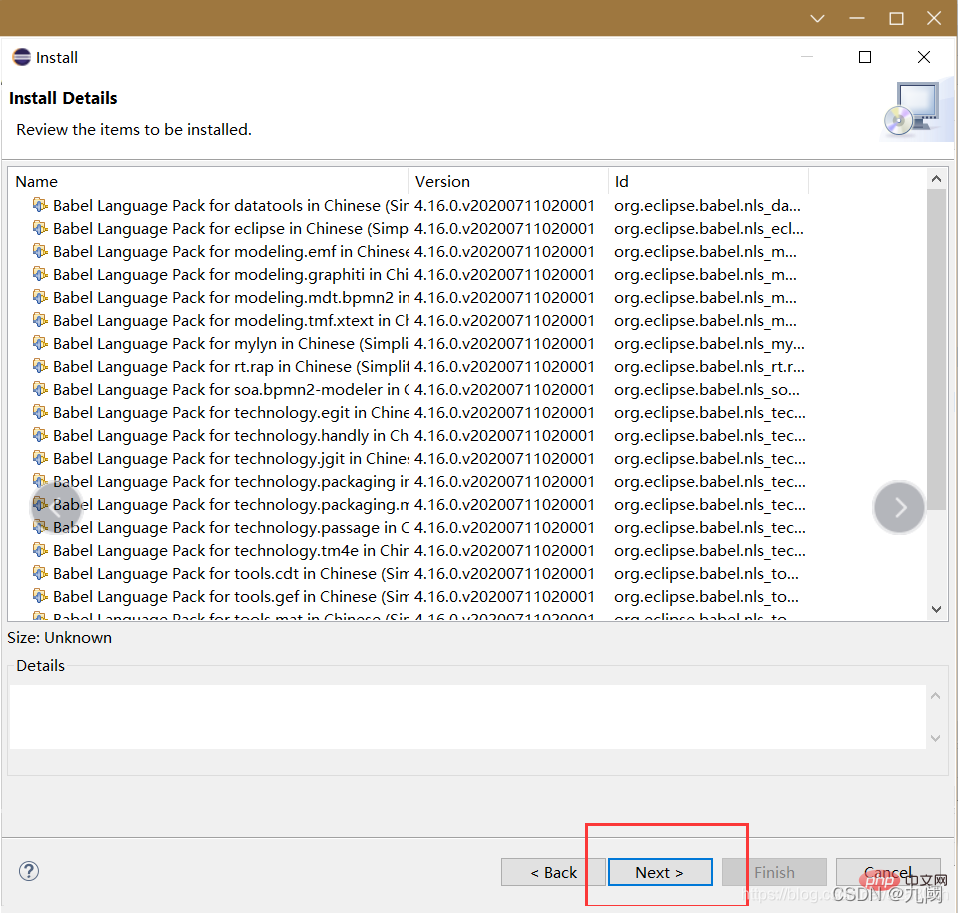Go back with the < Back button
958x913 pixels.
tap(553, 872)
